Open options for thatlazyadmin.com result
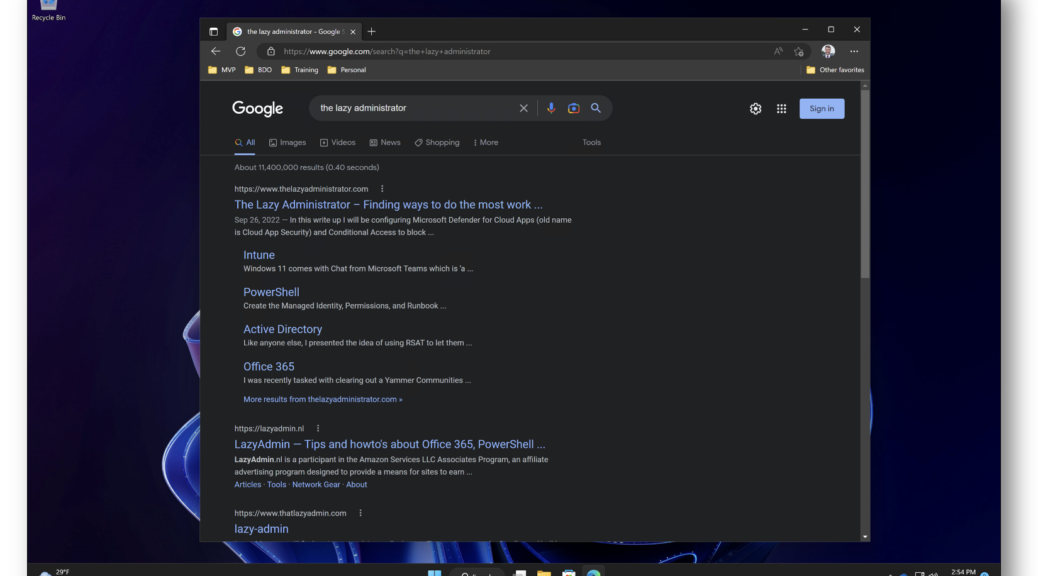The image size is (1038, 576). click(x=360, y=513)
